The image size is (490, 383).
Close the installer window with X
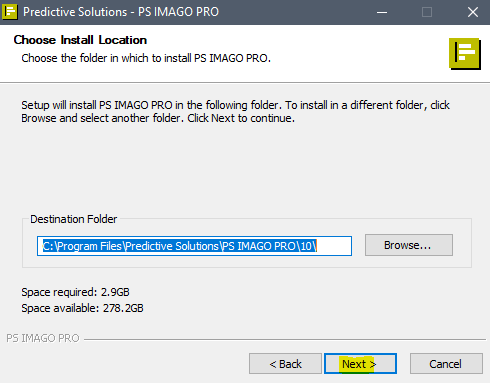tap(473, 12)
